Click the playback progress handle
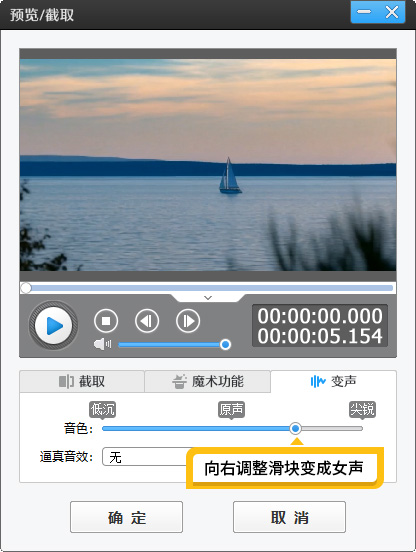 coord(26,288)
